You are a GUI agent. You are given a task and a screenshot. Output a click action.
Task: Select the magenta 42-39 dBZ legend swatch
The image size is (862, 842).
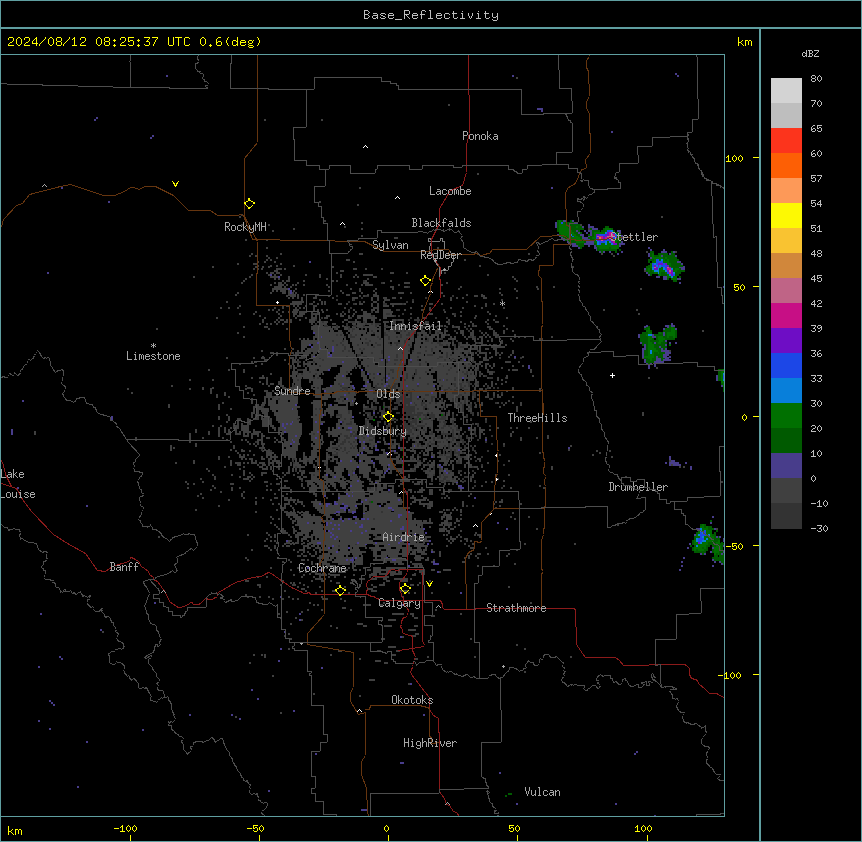click(x=786, y=315)
